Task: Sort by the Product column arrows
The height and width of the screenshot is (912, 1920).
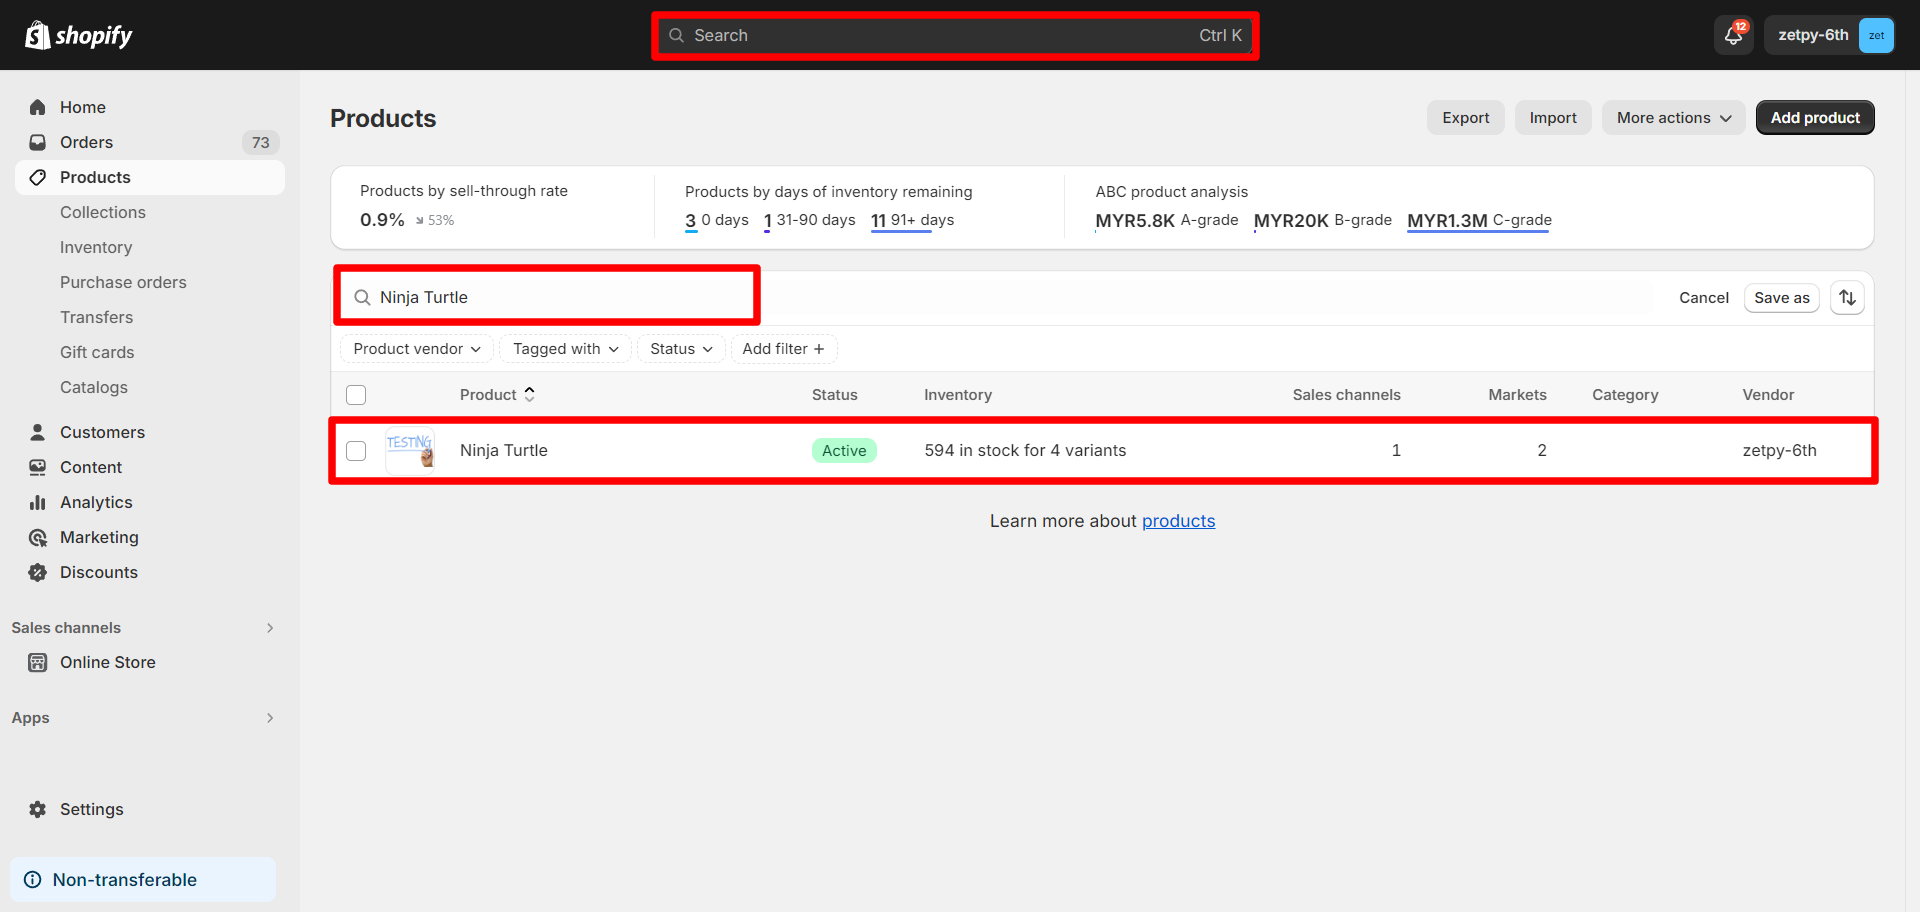Action: [x=530, y=394]
